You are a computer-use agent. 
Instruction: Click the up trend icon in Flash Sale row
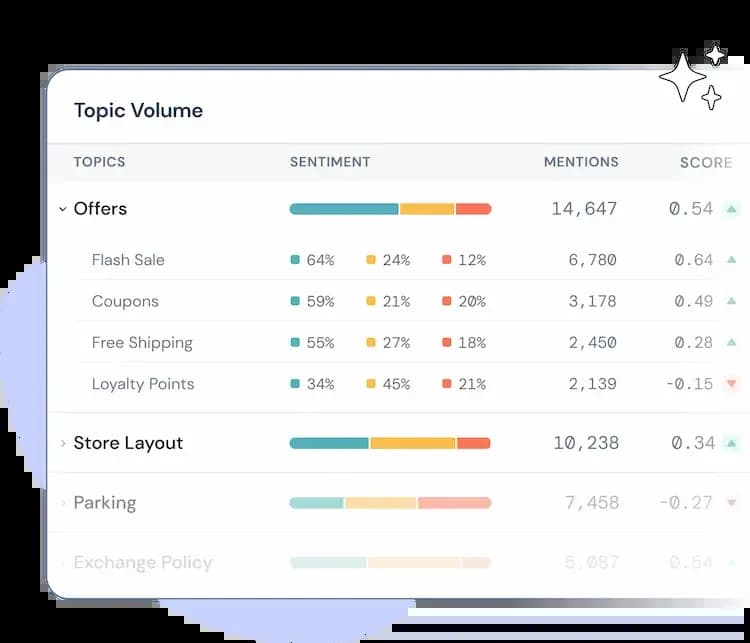click(x=732, y=260)
